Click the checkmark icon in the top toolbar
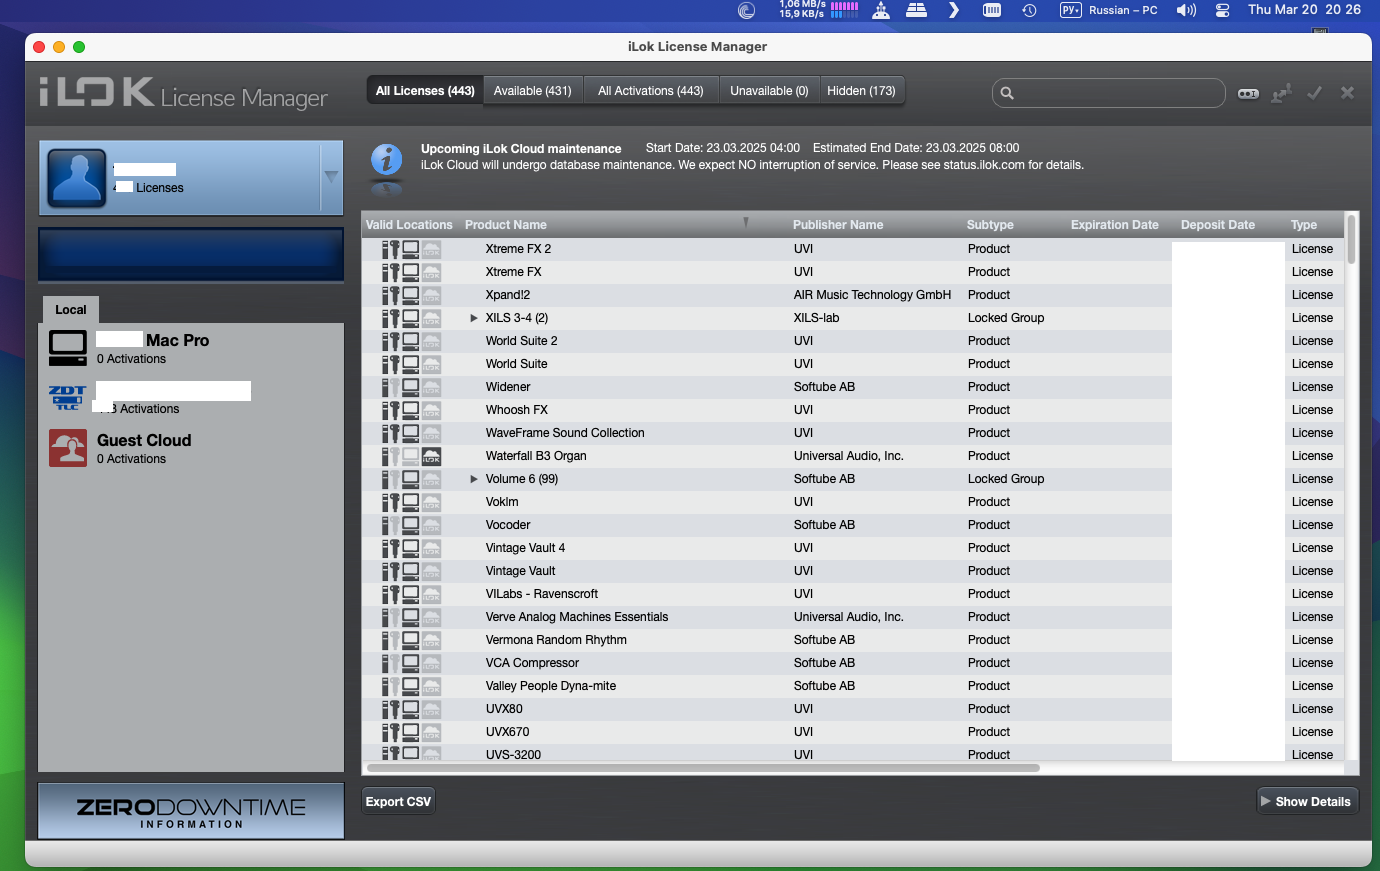The image size is (1380, 871). coord(1315,93)
